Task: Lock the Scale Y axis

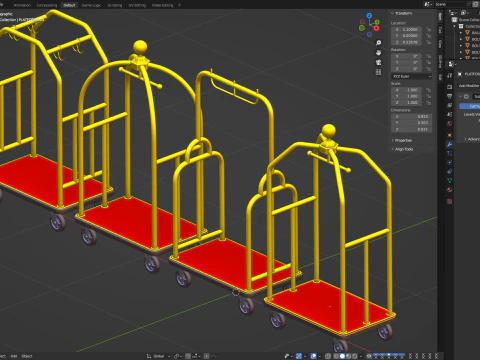Action: (429, 96)
